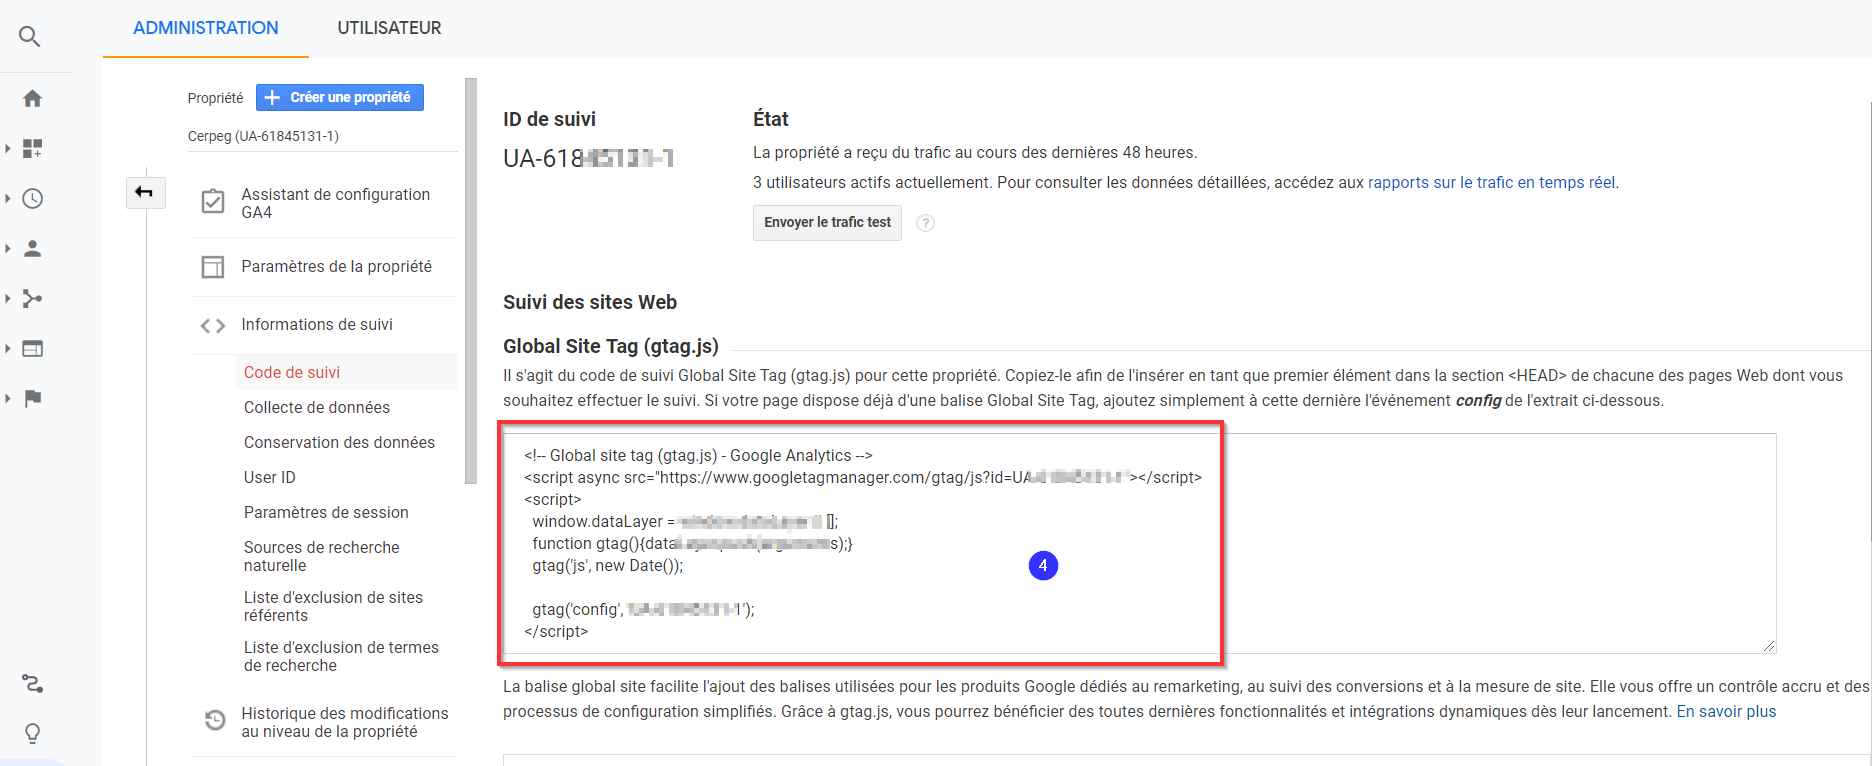Open Paramètres de session

[326, 512]
